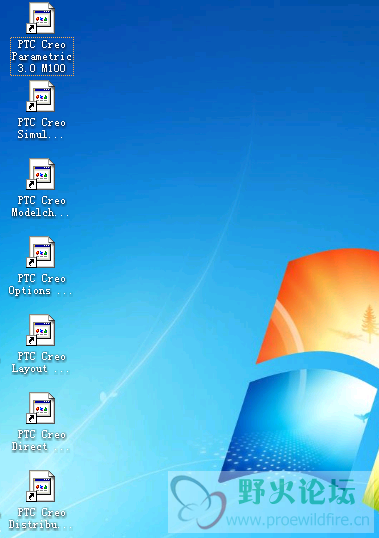Click the "PTC Creo Options ..." label text
The image size is (379, 538).
[40, 284]
